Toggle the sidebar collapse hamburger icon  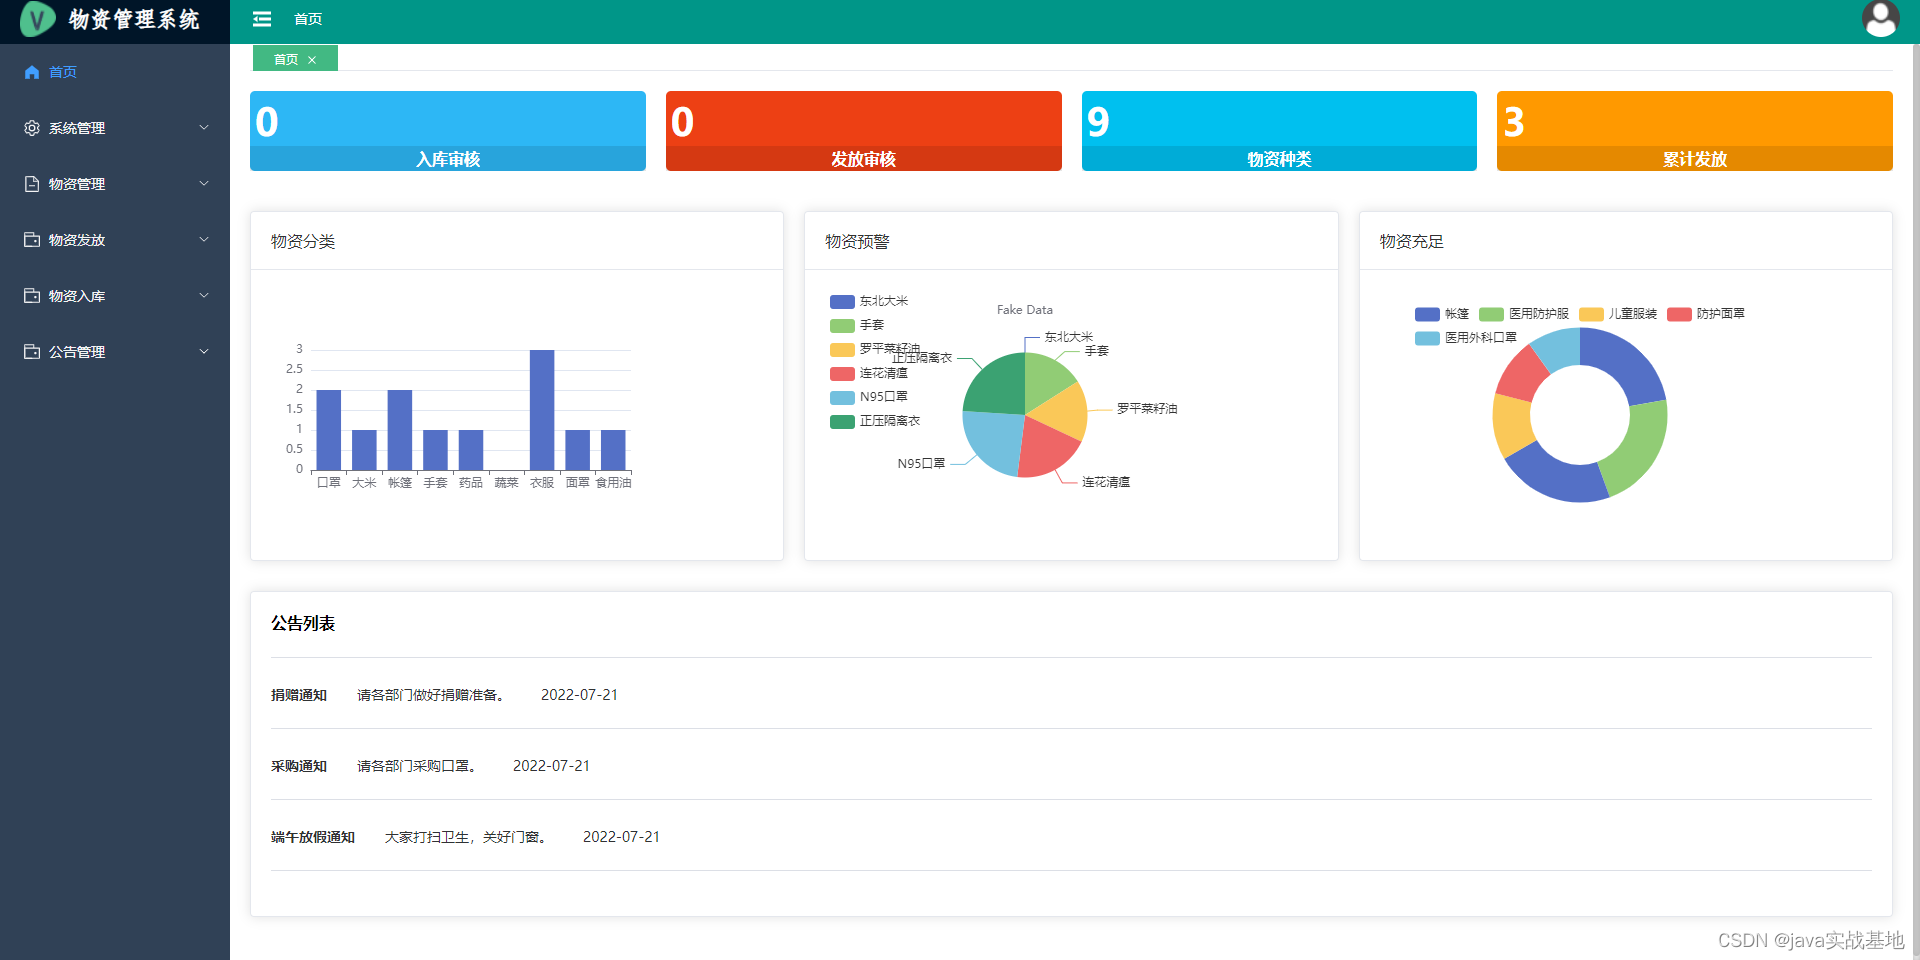[x=262, y=19]
